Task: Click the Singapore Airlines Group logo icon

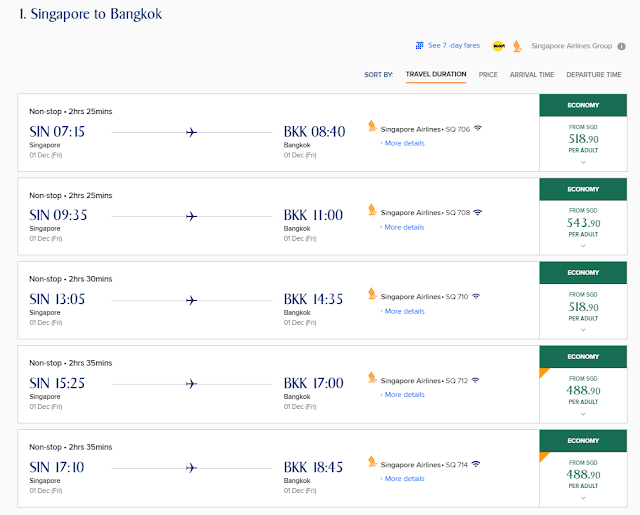Action: pos(517,45)
